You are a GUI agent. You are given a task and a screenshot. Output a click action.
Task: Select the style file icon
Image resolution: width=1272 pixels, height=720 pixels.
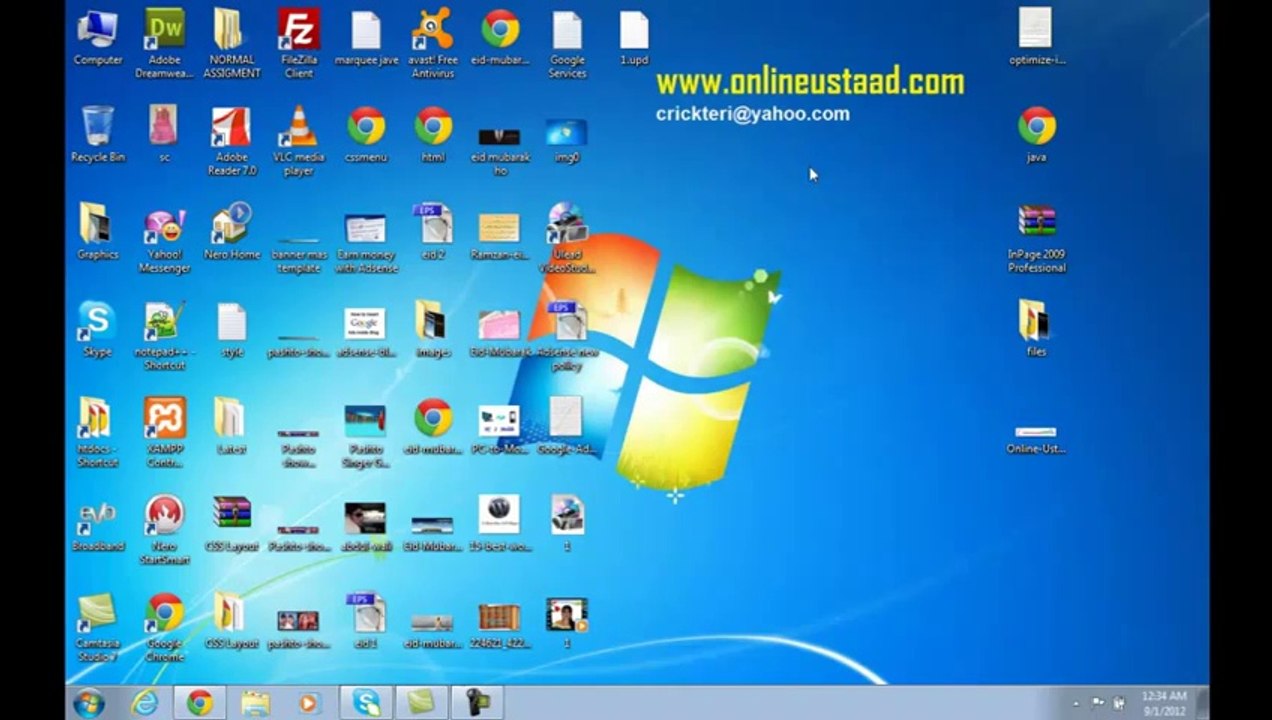[232, 328]
